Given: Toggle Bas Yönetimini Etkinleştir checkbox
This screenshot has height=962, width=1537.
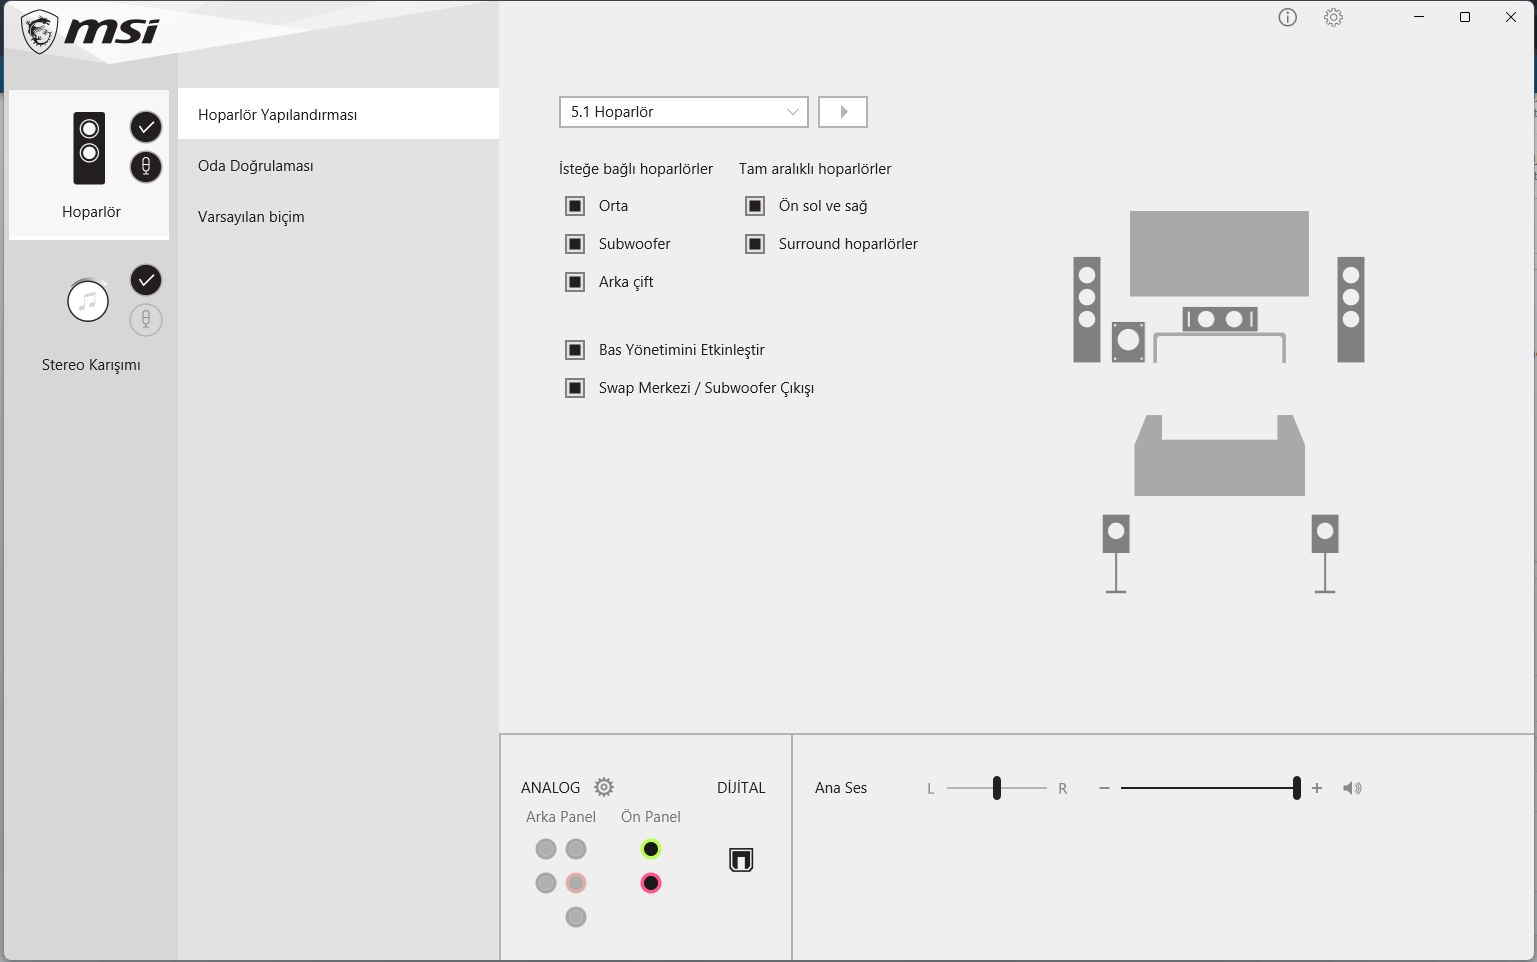Looking at the screenshot, I should click(575, 350).
